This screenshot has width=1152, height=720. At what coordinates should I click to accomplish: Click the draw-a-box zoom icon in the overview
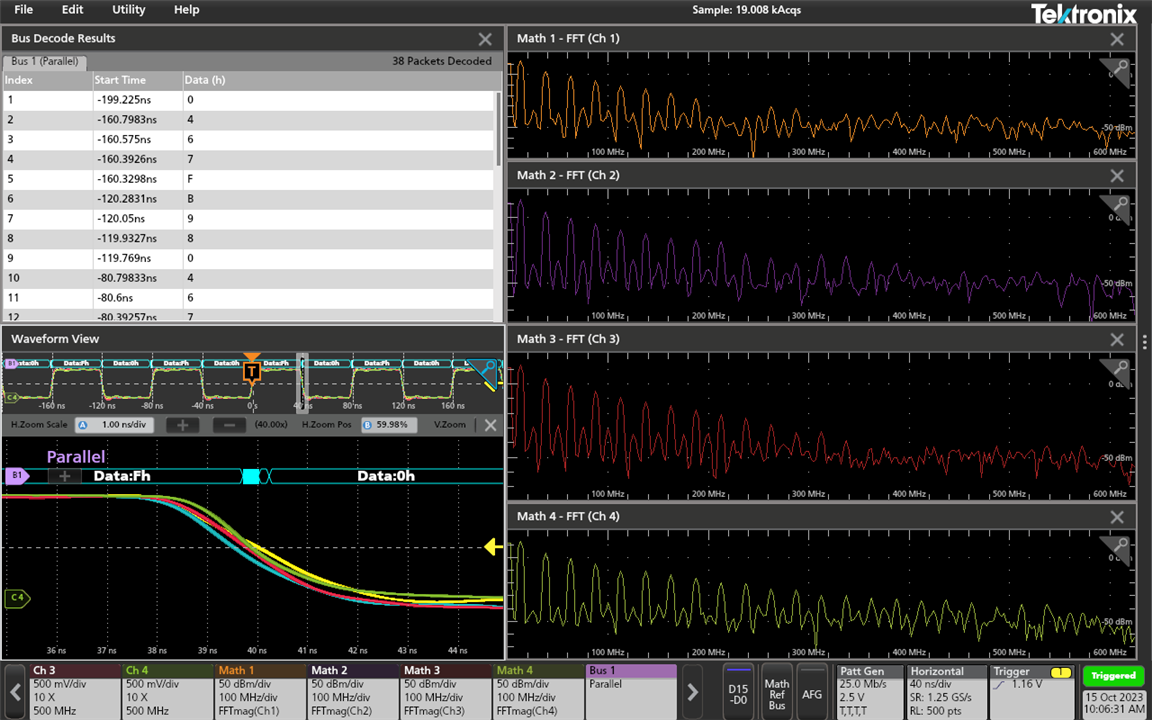488,368
